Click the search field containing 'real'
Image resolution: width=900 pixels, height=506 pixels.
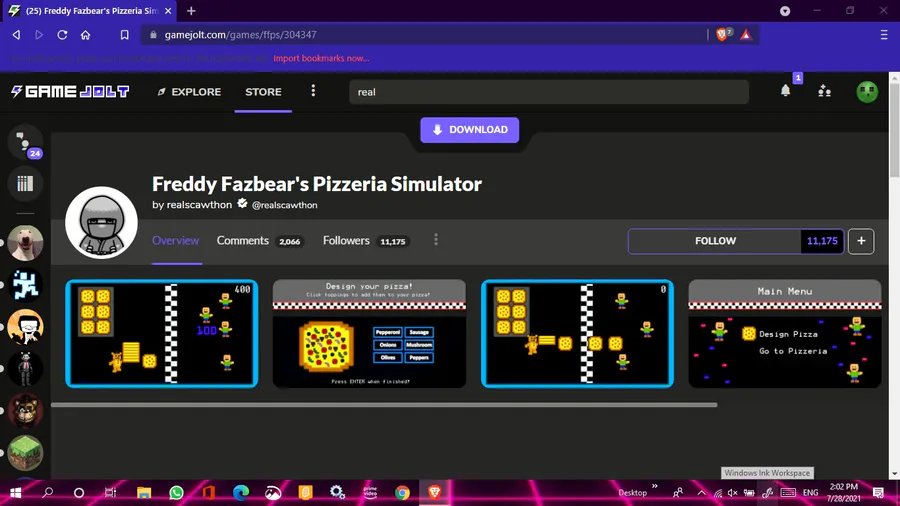point(549,92)
